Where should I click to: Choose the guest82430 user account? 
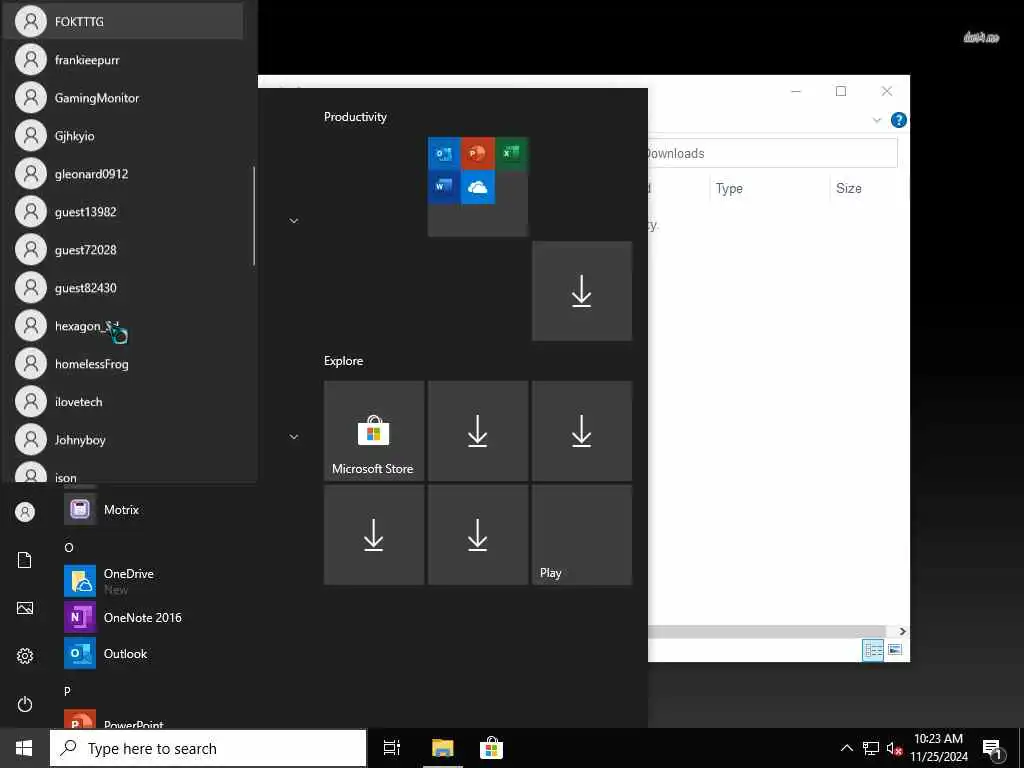click(123, 287)
